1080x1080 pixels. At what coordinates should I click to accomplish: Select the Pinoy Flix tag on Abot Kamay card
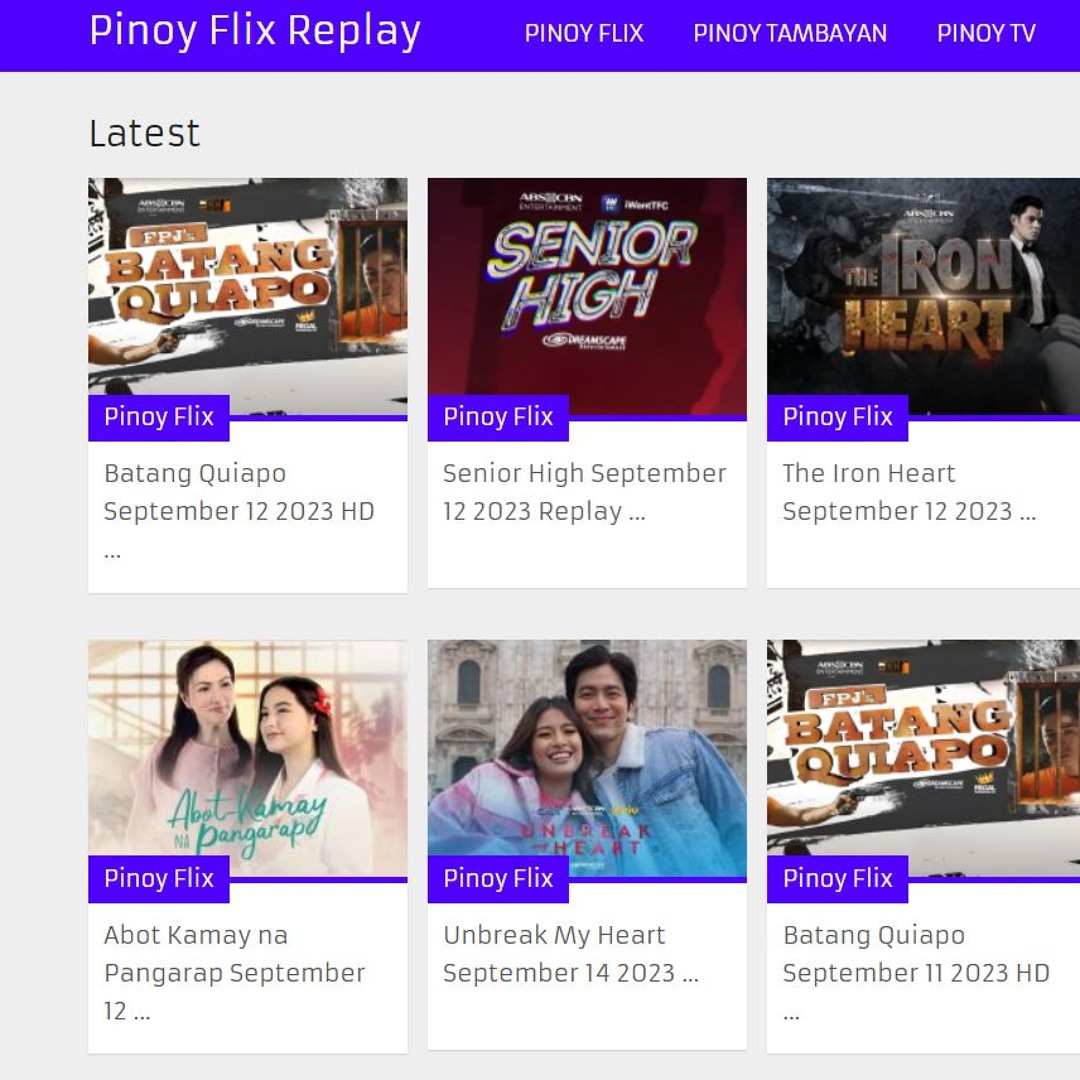[158, 879]
